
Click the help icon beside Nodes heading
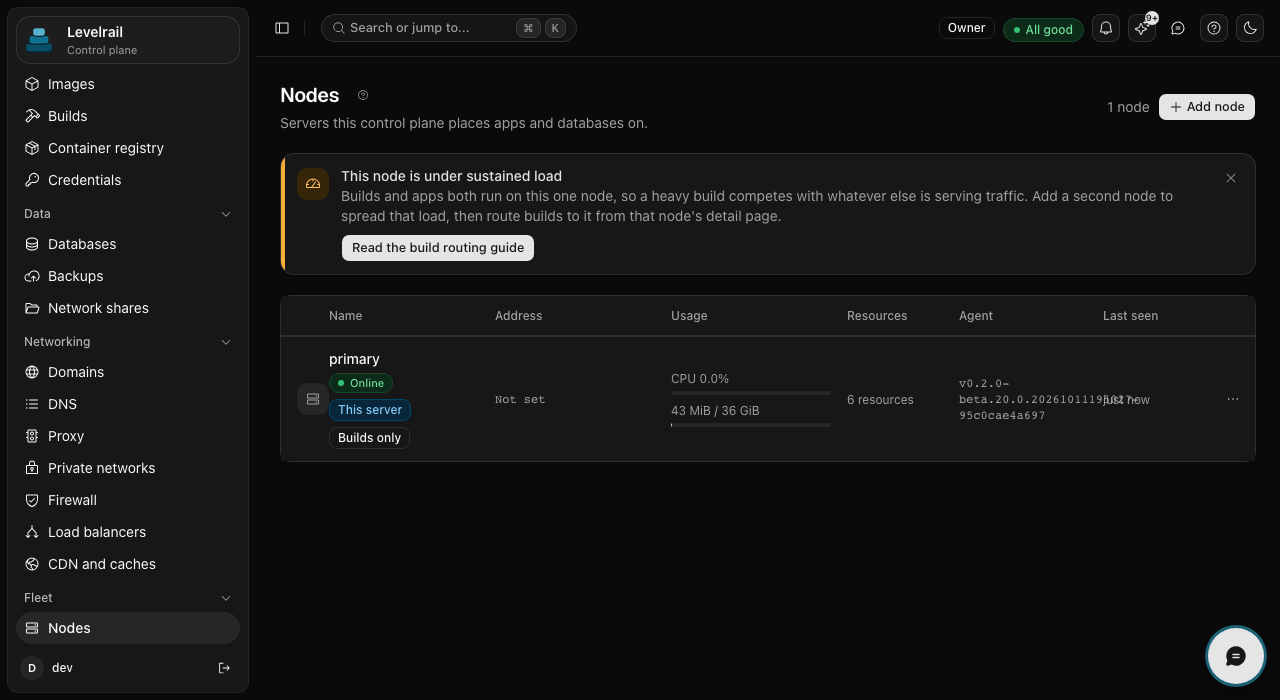pyautogui.click(x=363, y=95)
